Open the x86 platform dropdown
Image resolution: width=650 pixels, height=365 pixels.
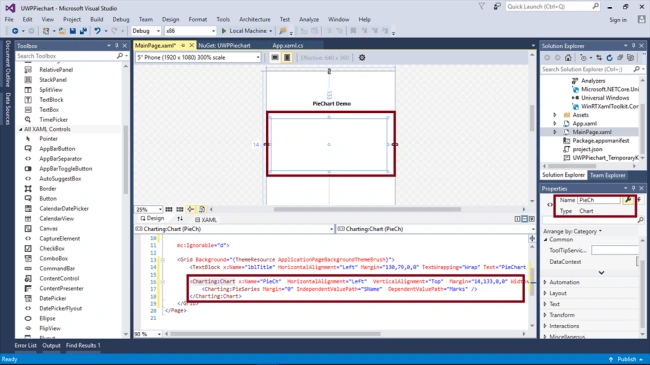pyautogui.click(x=190, y=31)
